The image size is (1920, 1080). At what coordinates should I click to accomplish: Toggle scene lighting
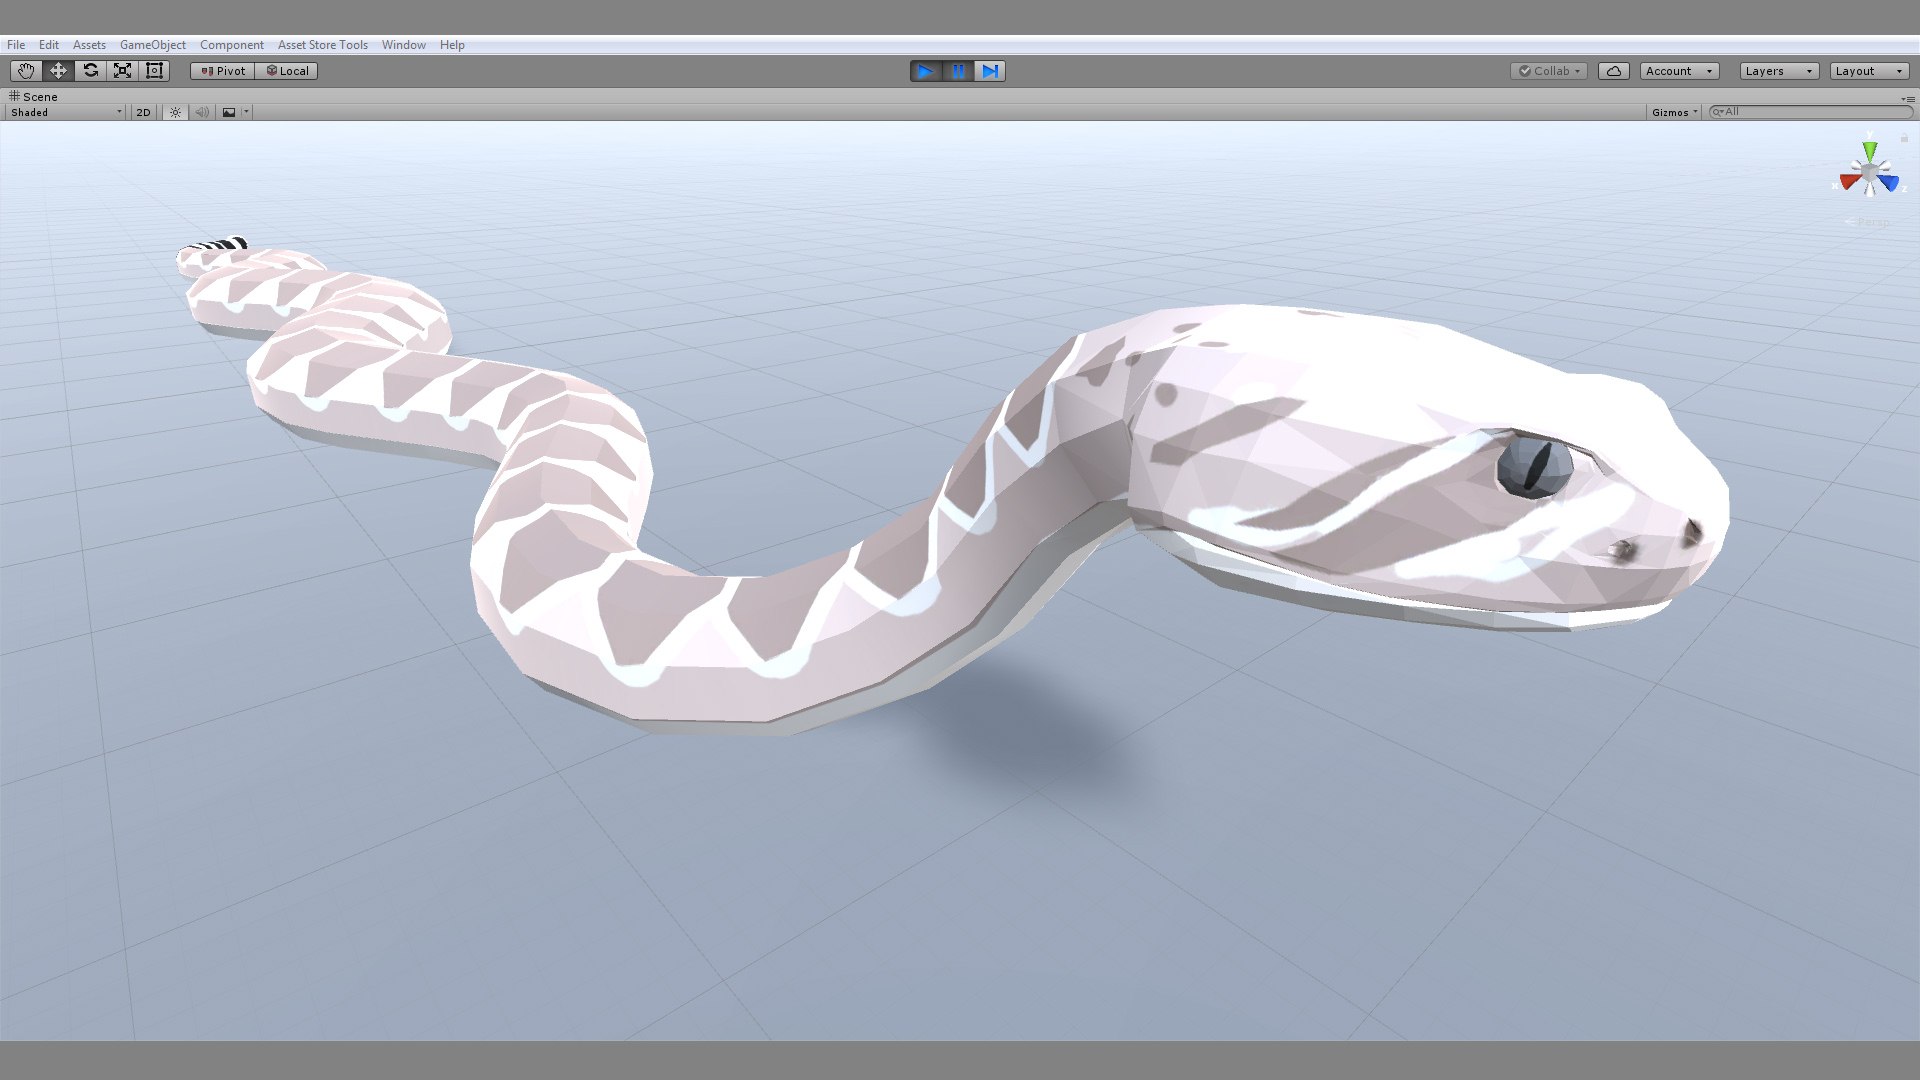point(175,112)
